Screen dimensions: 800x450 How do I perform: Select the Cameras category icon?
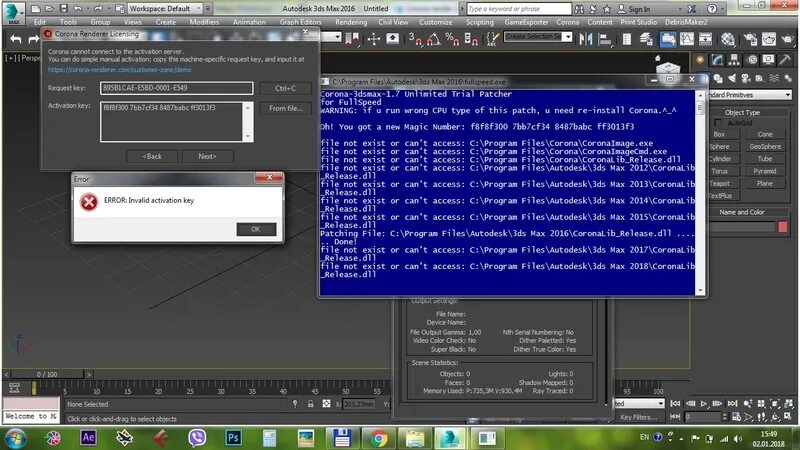(x=746, y=78)
